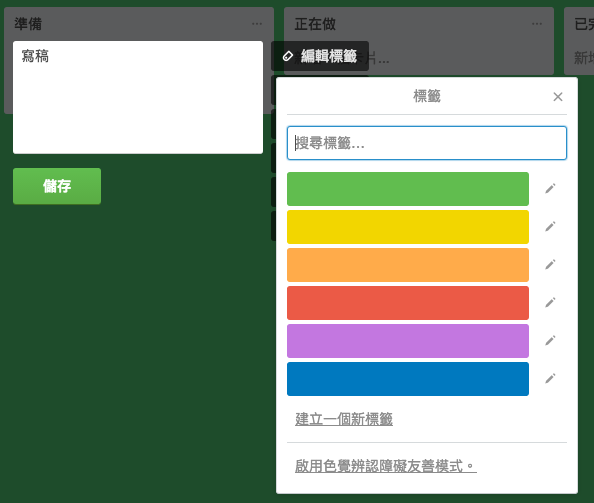Viewport: 594px width, 503px height.
Task: Edit the green label with pencil icon
Action: tap(550, 189)
